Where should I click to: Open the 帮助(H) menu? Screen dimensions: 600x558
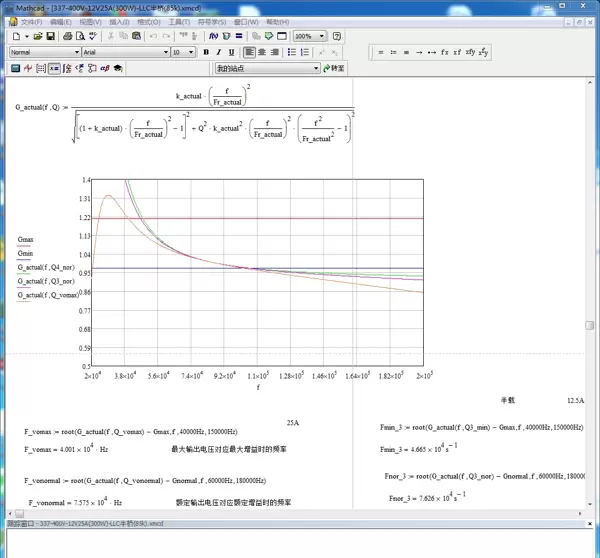click(276, 21)
